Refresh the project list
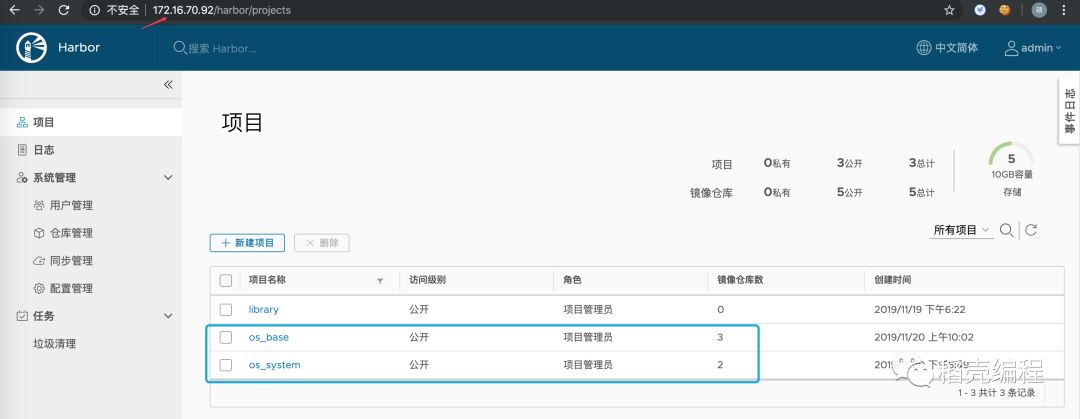The width and height of the screenshot is (1080, 419). [x=1031, y=230]
